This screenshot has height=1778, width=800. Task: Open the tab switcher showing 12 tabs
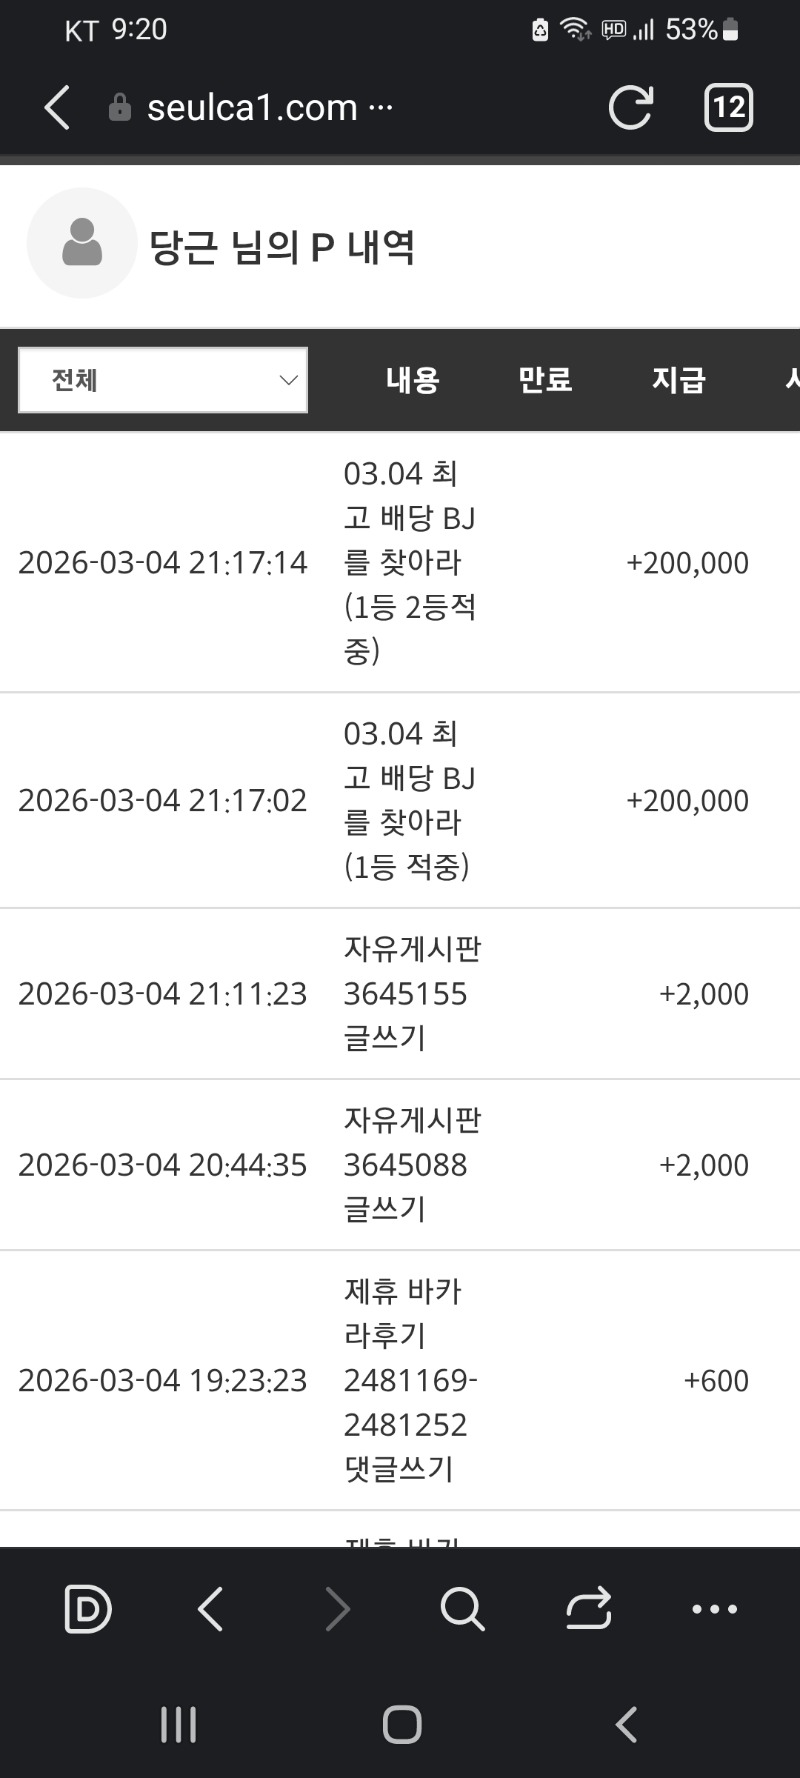[728, 107]
